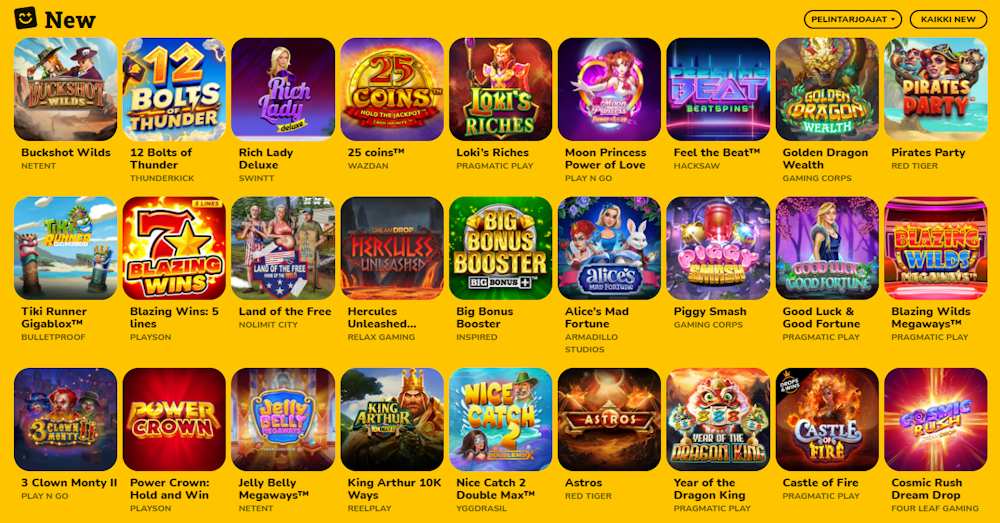
Task: Open the Pirates Party game tile
Action: coord(936,89)
